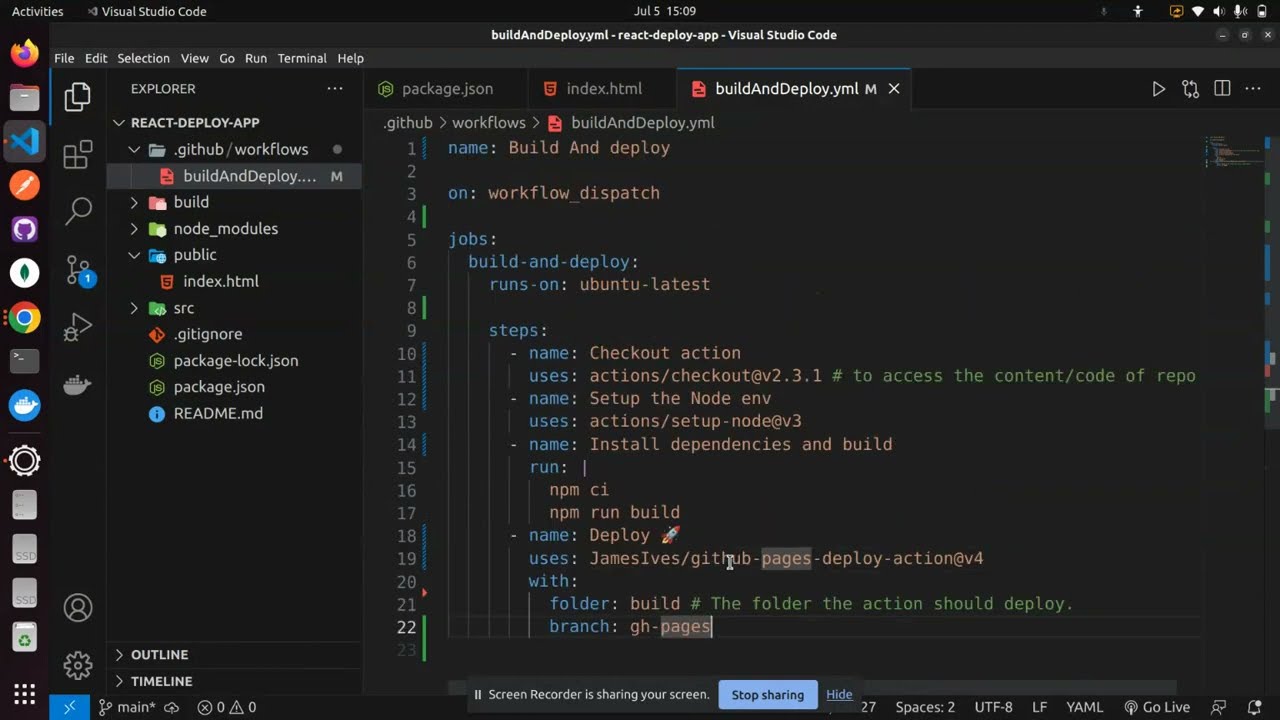The image size is (1280, 720).
Task: Open Explorer Views and More Actions ellipsis
Action: (335, 89)
